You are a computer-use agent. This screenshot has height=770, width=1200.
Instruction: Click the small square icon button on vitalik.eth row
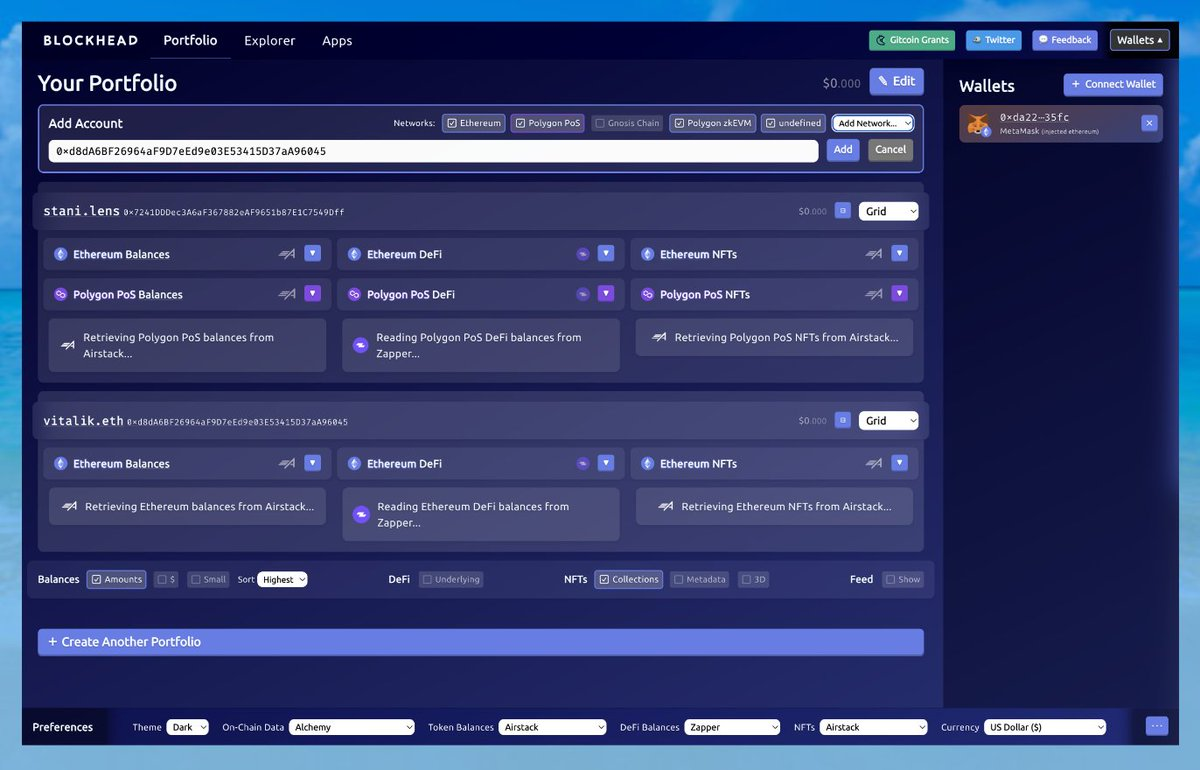pos(843,420)
